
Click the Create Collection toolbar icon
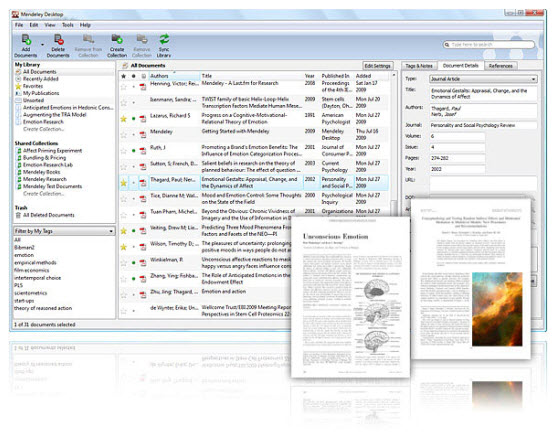(117, 39)
